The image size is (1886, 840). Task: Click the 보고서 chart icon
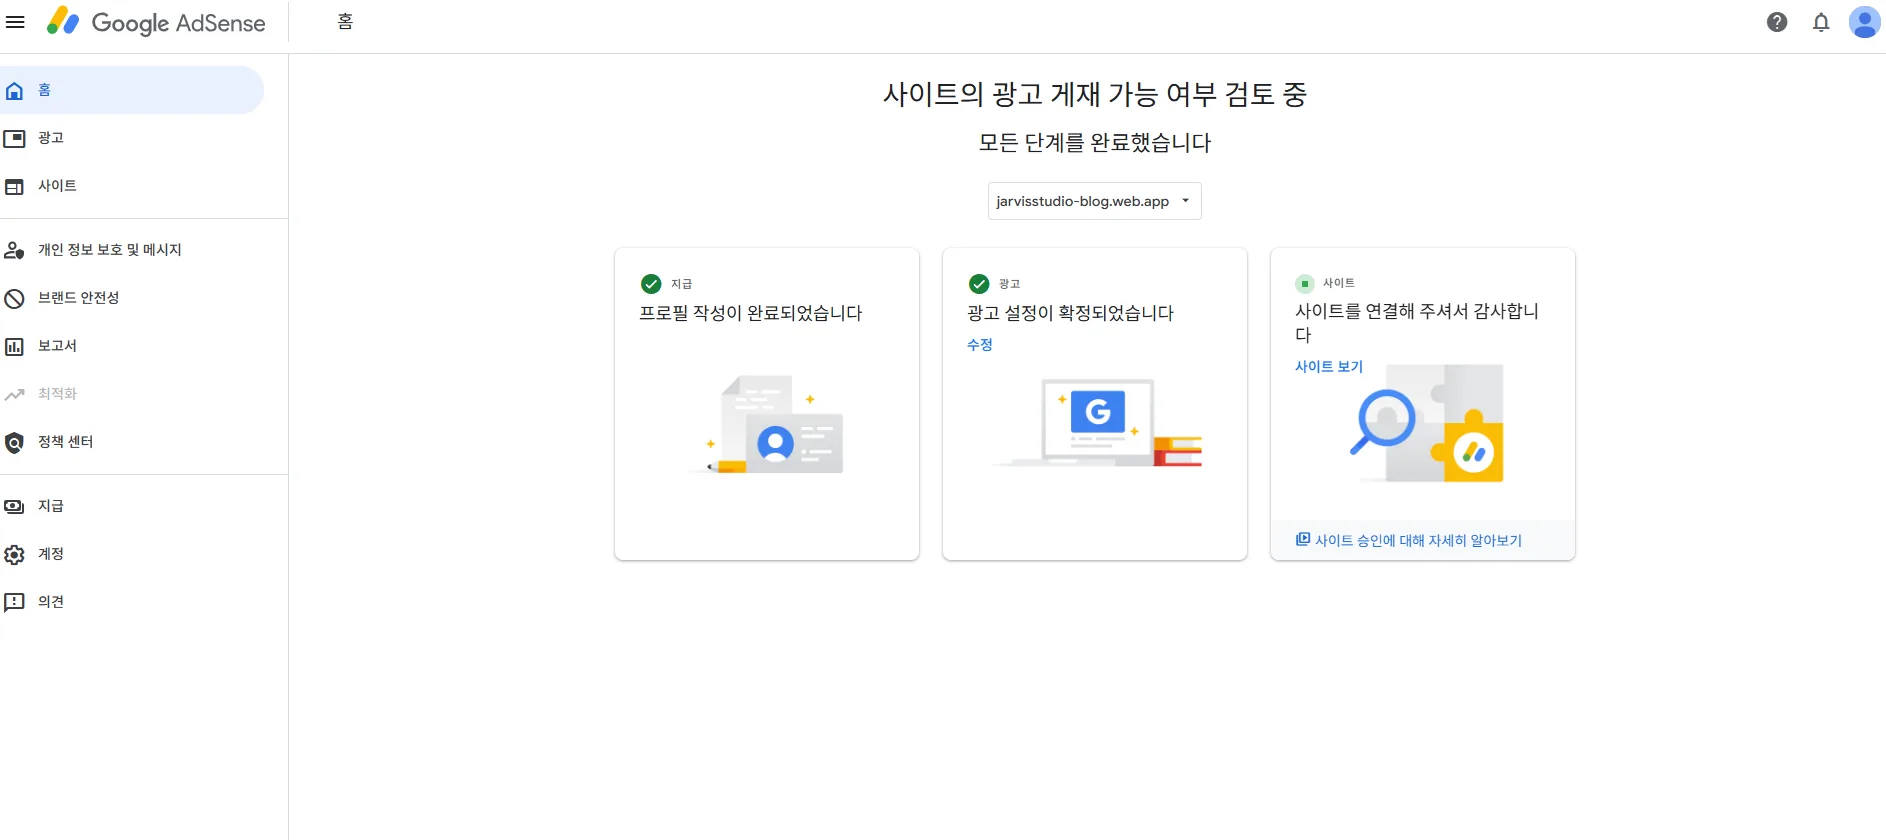(x=14, y=347)
